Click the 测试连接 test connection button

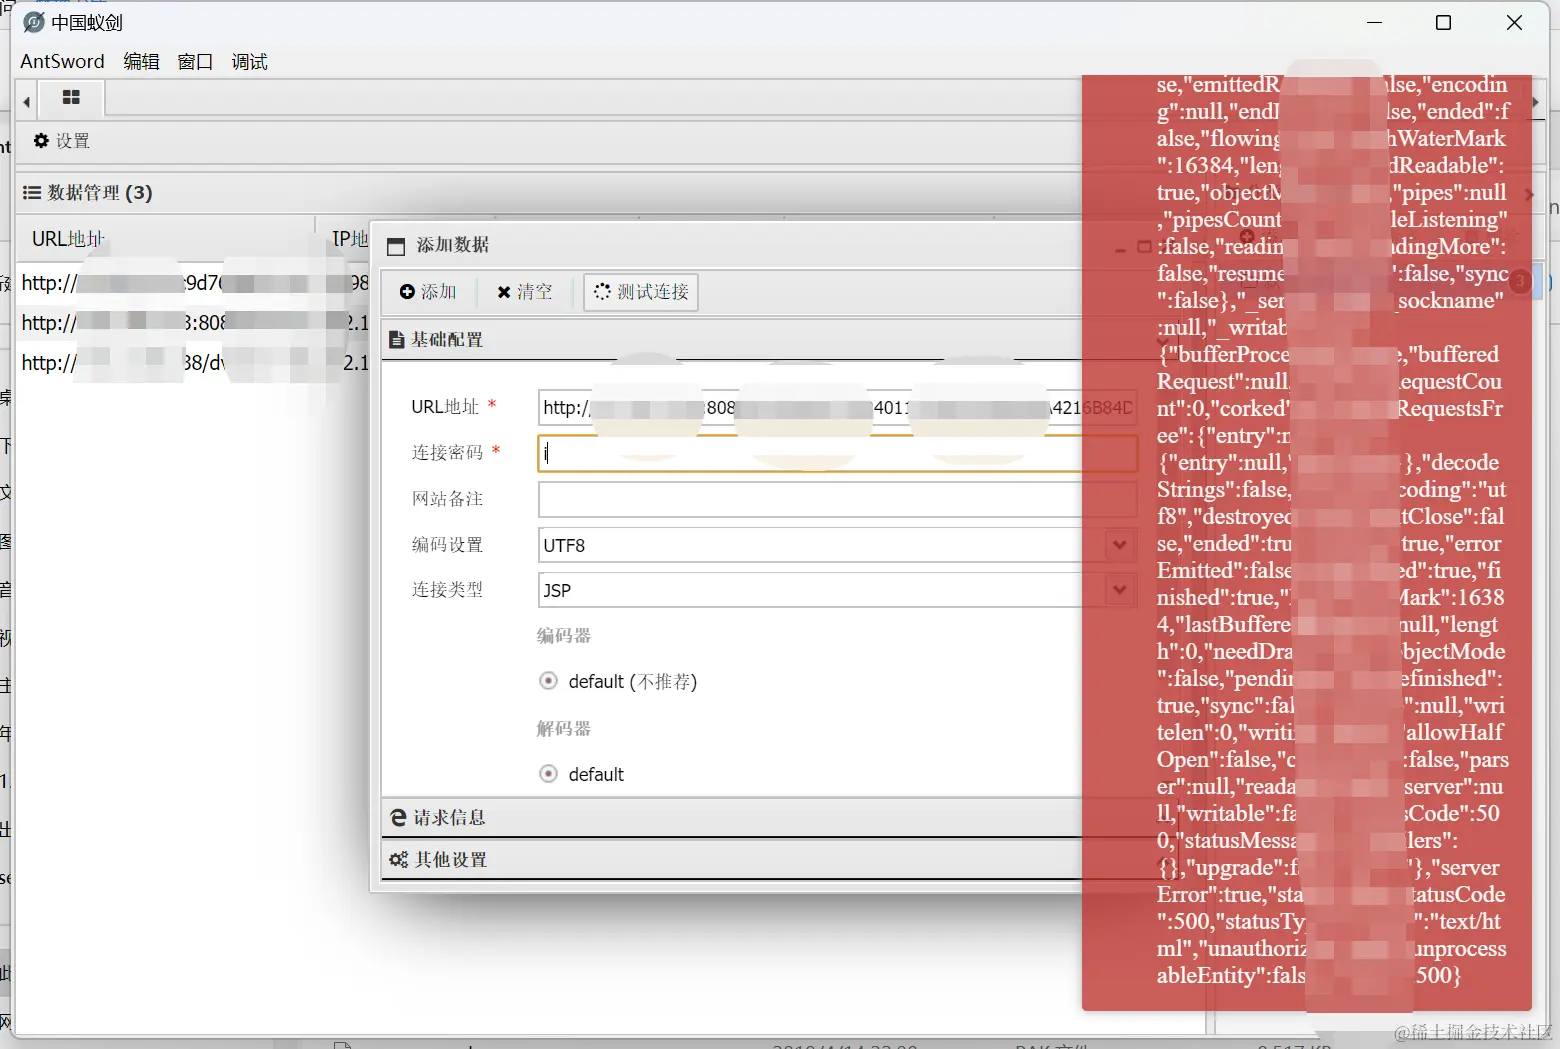pos(641,292)
